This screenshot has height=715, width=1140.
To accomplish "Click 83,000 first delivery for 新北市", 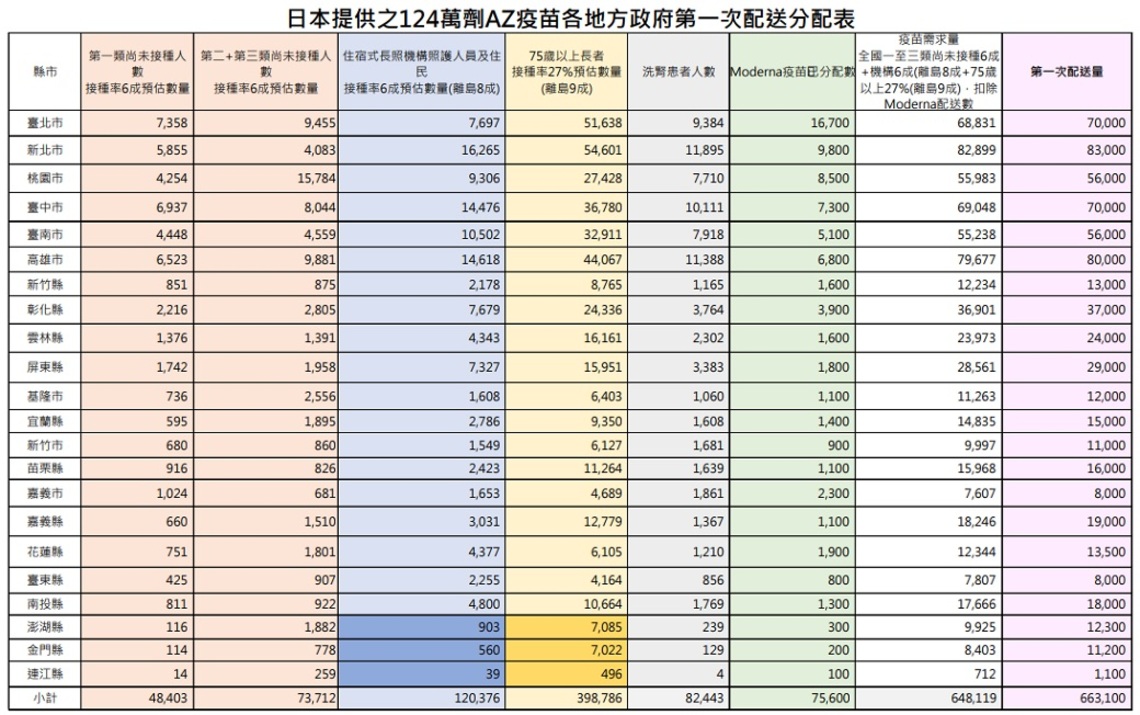I will (1106, 150).
